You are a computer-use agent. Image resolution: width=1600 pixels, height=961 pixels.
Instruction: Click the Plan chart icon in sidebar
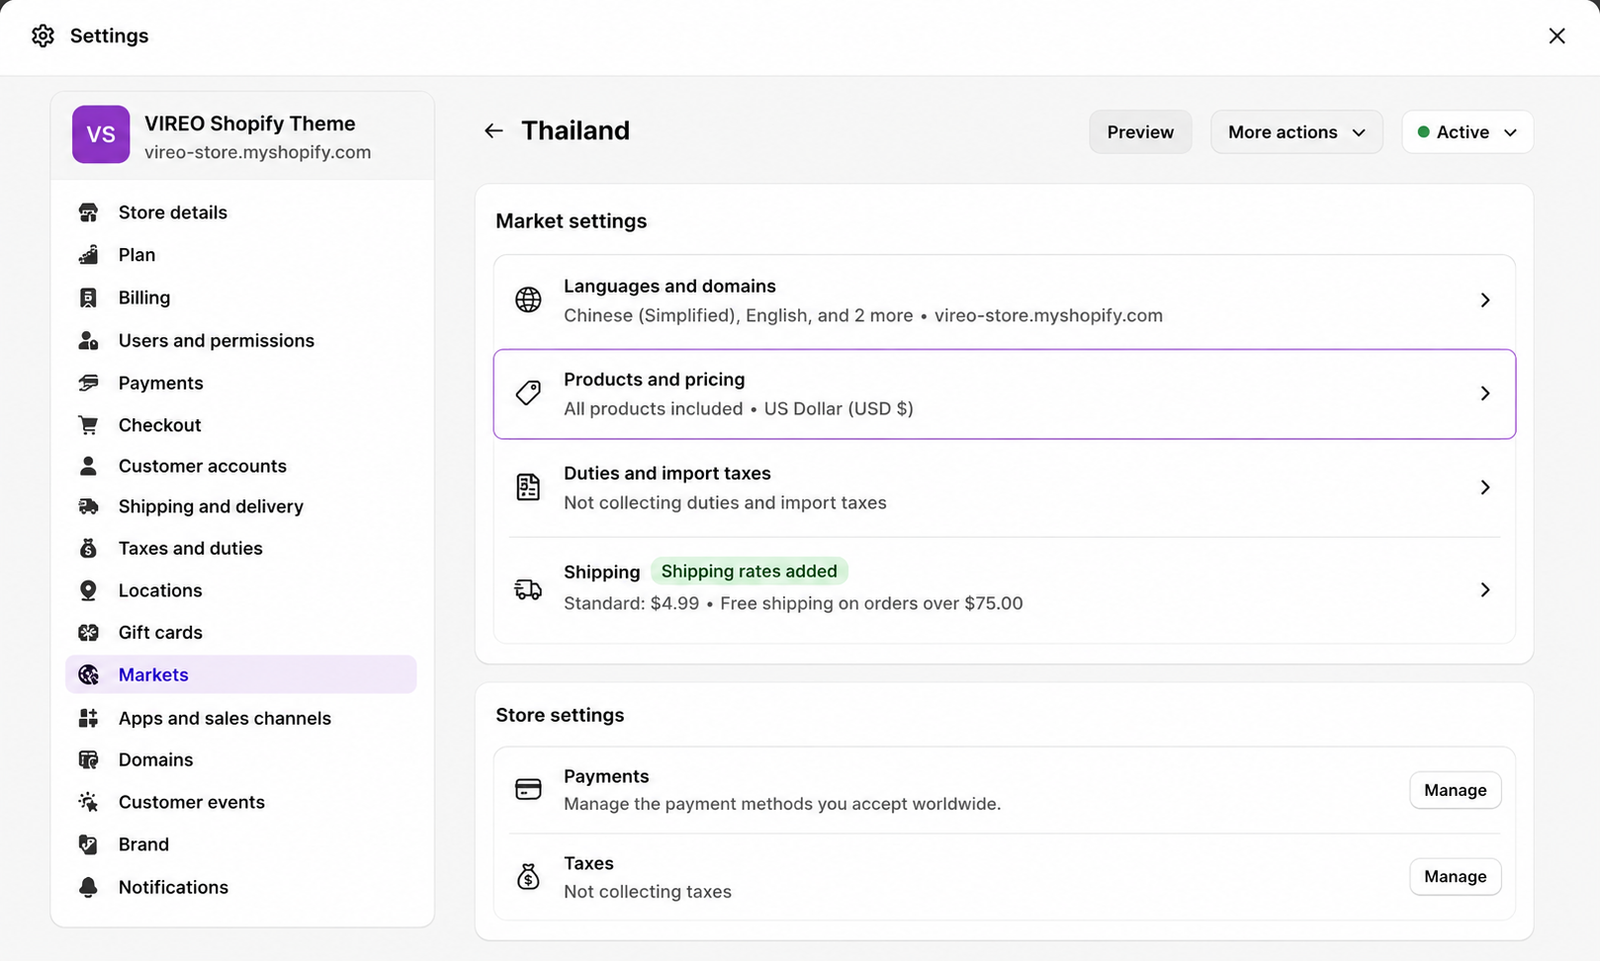(88, 255)
